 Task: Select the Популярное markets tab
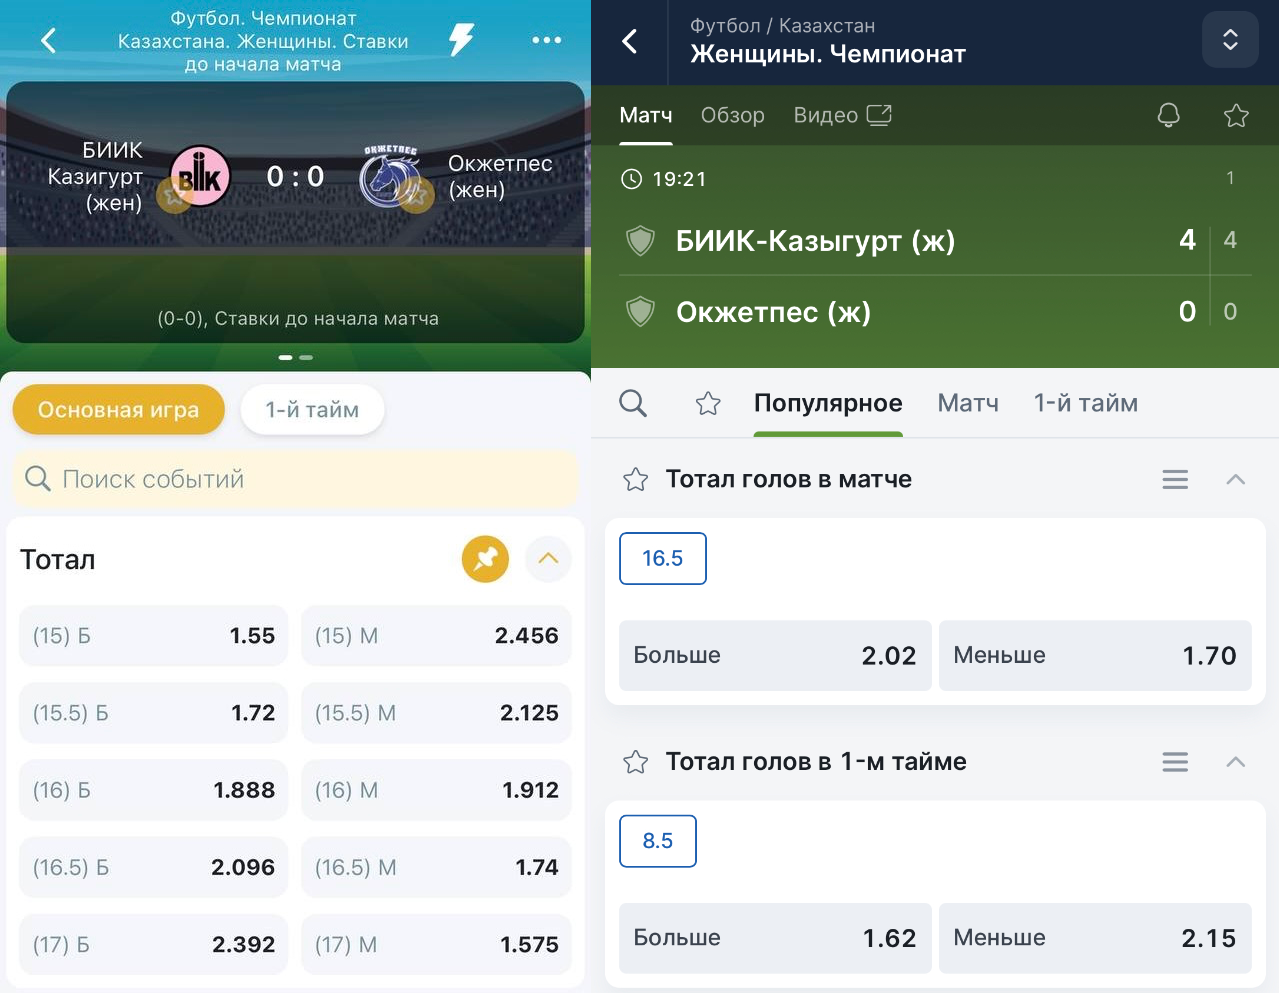828,403
